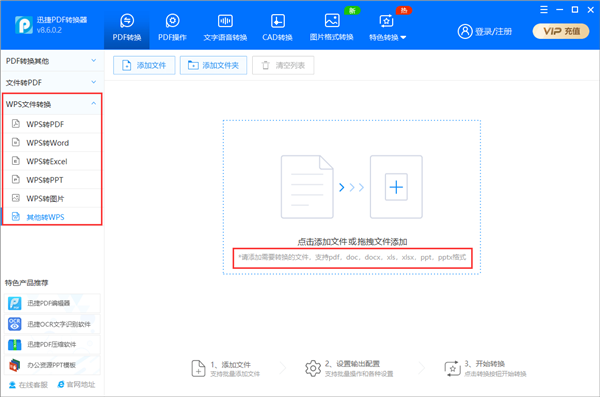The width and height of the screenshot is (600, 397).
Task: Click the document illustration in drop area
Action: (x=307, y=187)
